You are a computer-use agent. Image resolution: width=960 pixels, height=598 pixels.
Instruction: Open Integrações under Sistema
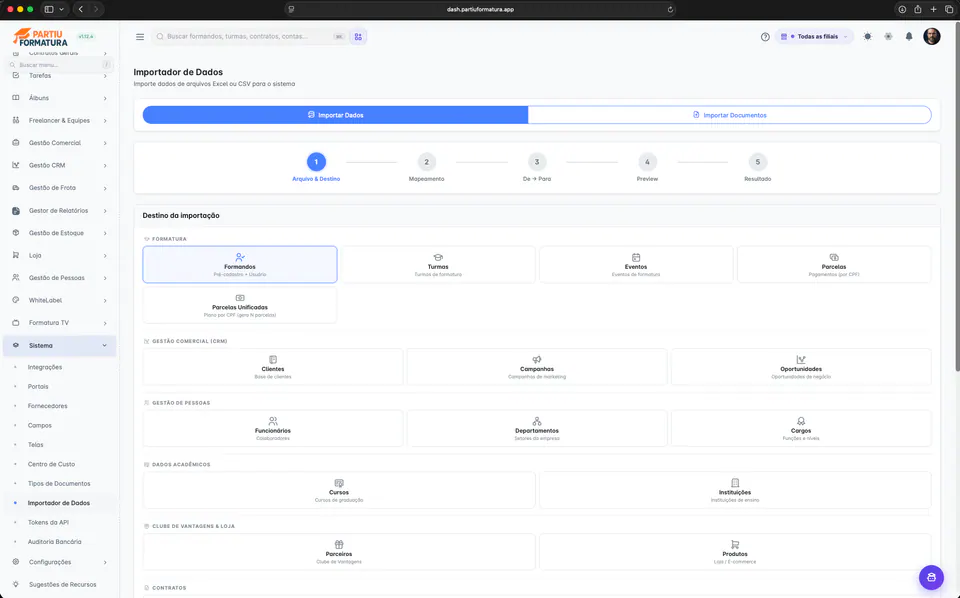(45, 367)
